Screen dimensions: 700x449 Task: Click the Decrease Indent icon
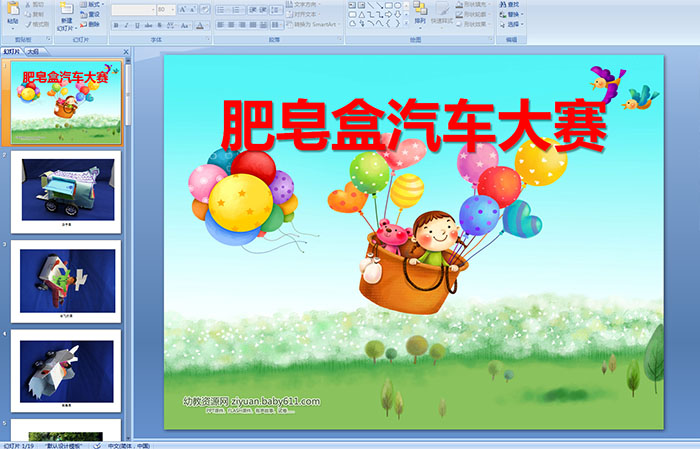pyautogui.click(x=253, y=10)
